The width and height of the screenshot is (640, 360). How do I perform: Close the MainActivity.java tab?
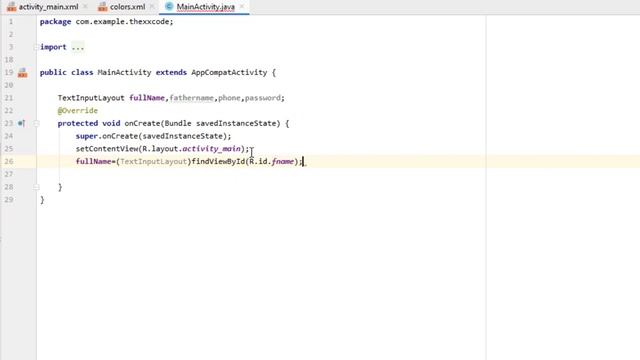pyautogui.click(x=242, y=7)
